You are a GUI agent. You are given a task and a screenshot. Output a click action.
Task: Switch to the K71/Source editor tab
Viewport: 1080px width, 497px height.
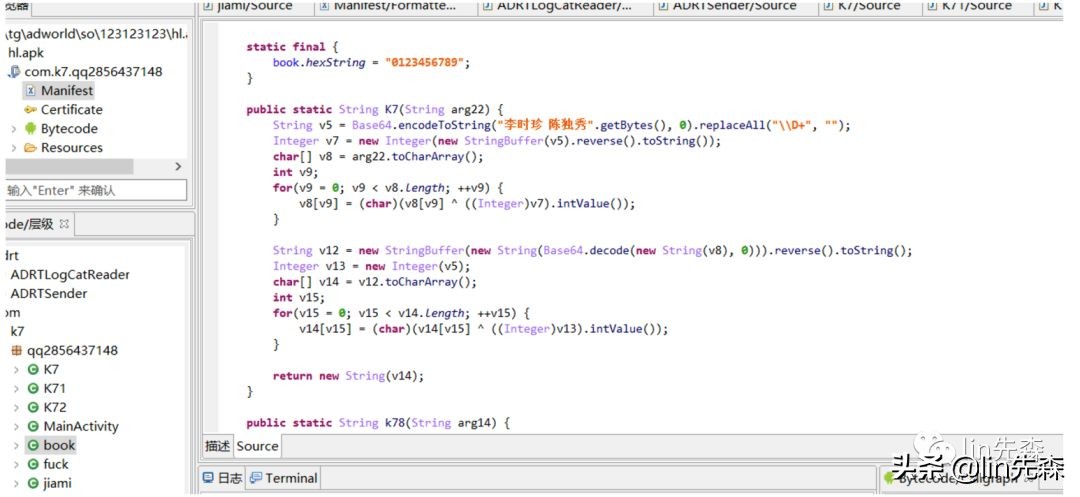(977, 6)
